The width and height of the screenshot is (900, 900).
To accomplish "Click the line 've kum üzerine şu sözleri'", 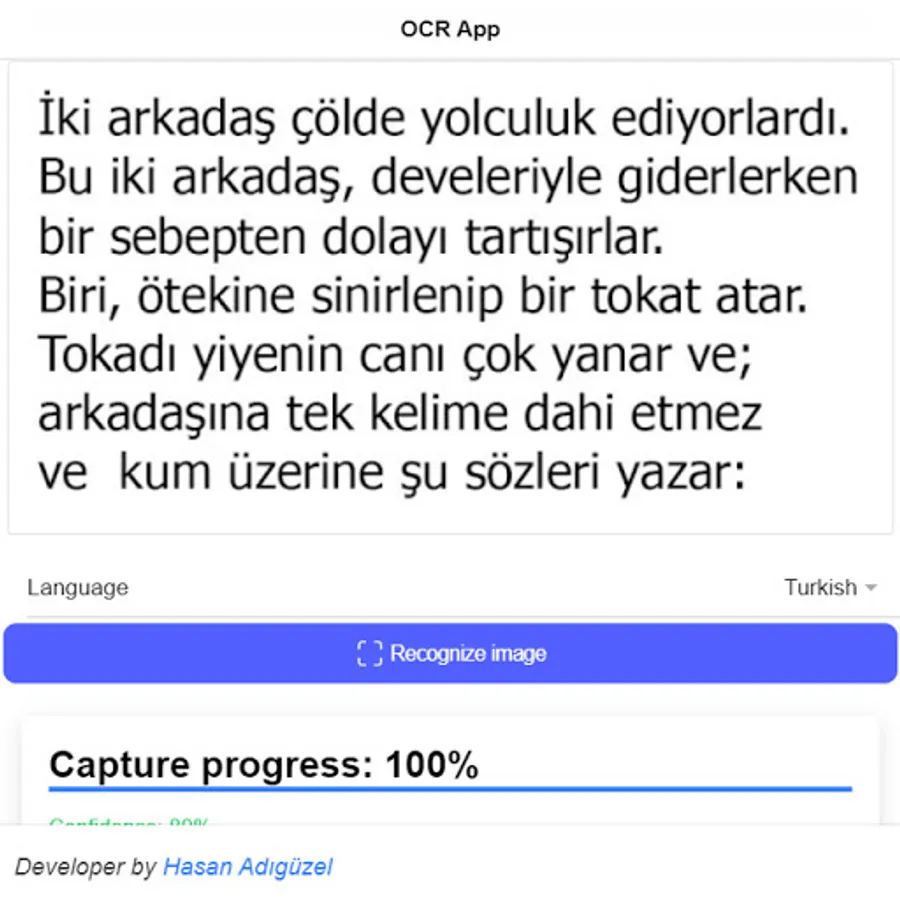I will (x=391, y=472).
